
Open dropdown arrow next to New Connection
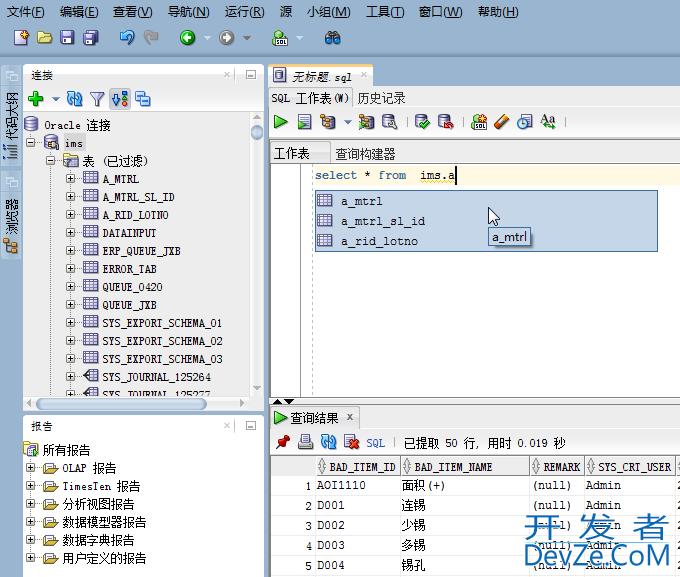click(56, 99)
